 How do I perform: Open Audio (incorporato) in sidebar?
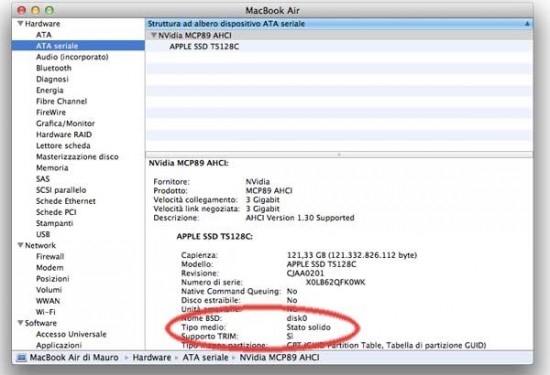point(72,57)
